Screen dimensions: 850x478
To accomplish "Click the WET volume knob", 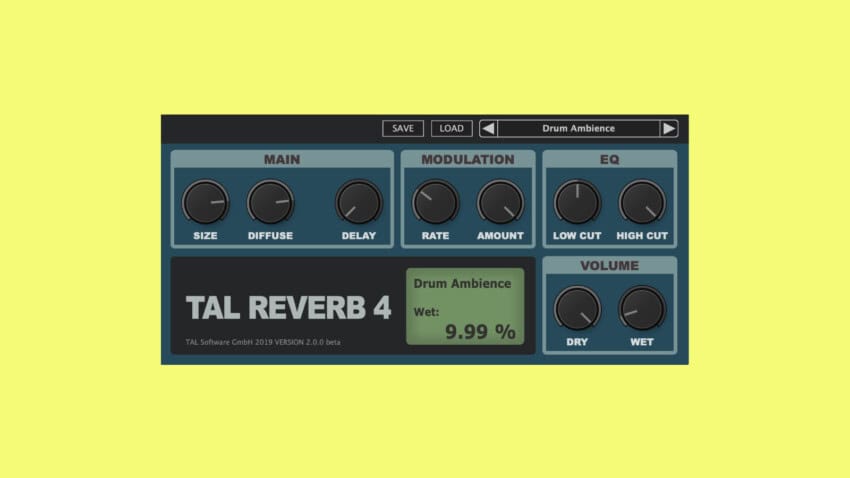I will point(642,308).
